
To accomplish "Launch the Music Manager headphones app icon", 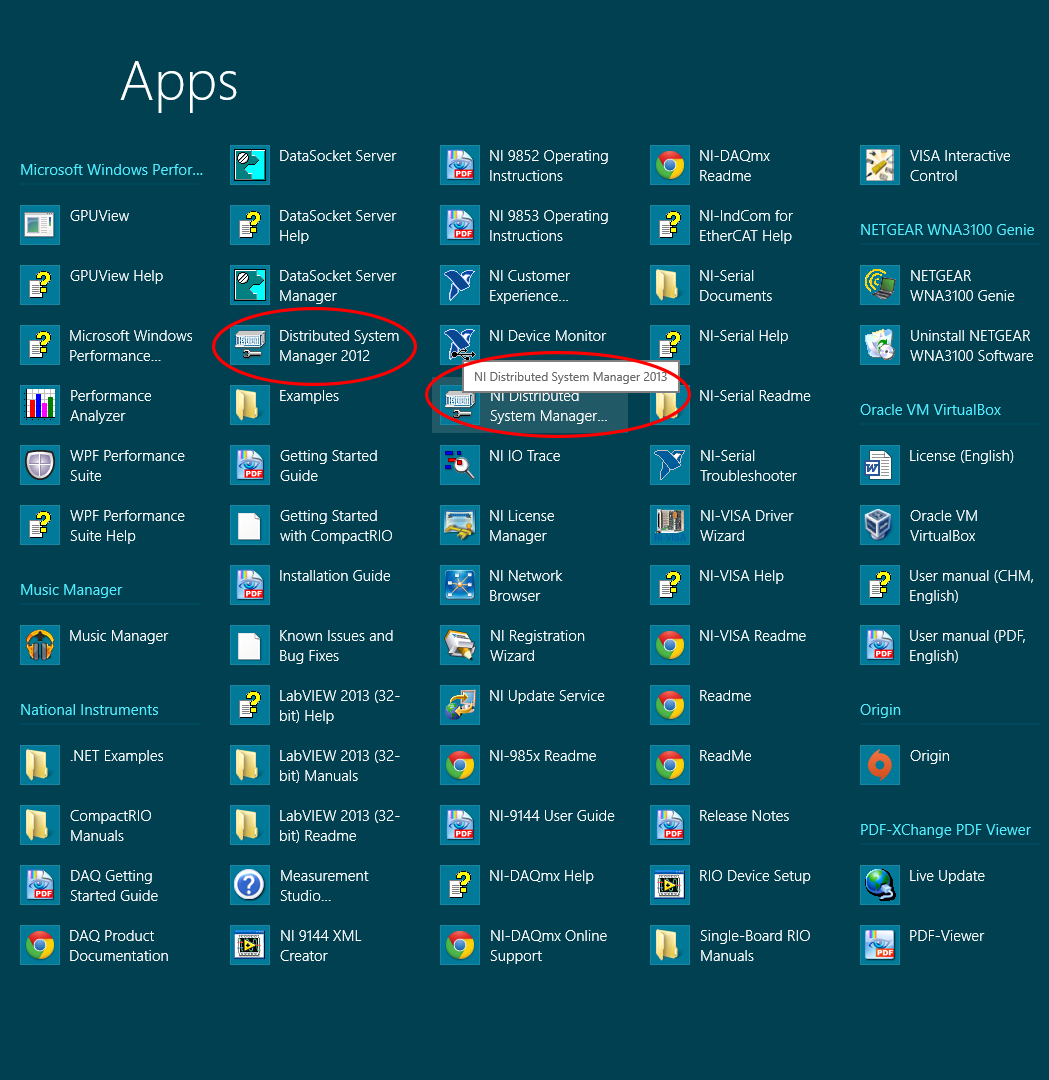I will [x=40, y=645].
